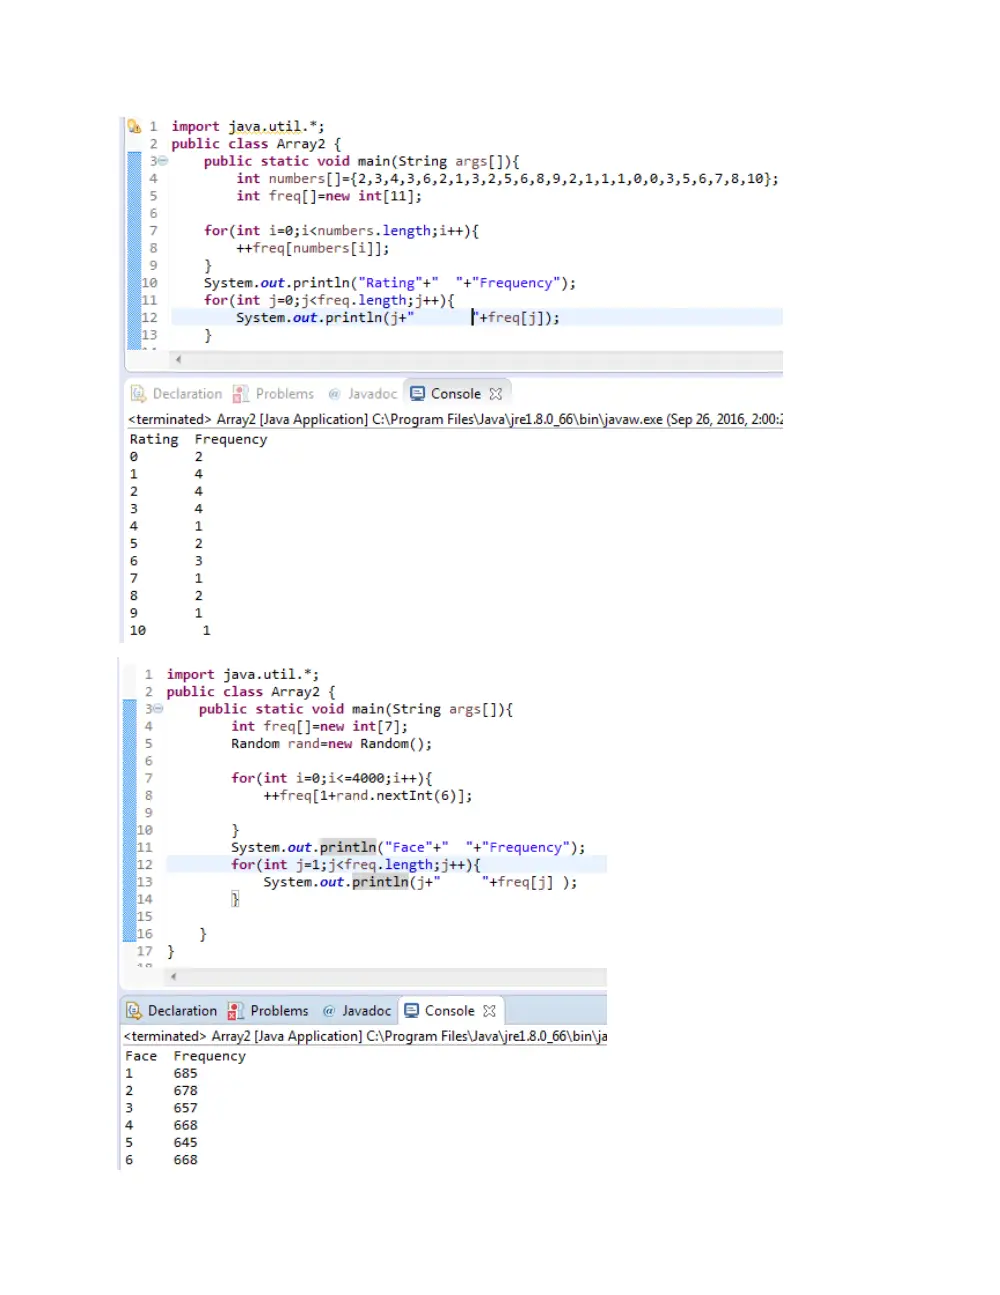Open the Javadoc tab in top panel
The height and width of the screenshot is (1295, 1000).
point(362,394)
